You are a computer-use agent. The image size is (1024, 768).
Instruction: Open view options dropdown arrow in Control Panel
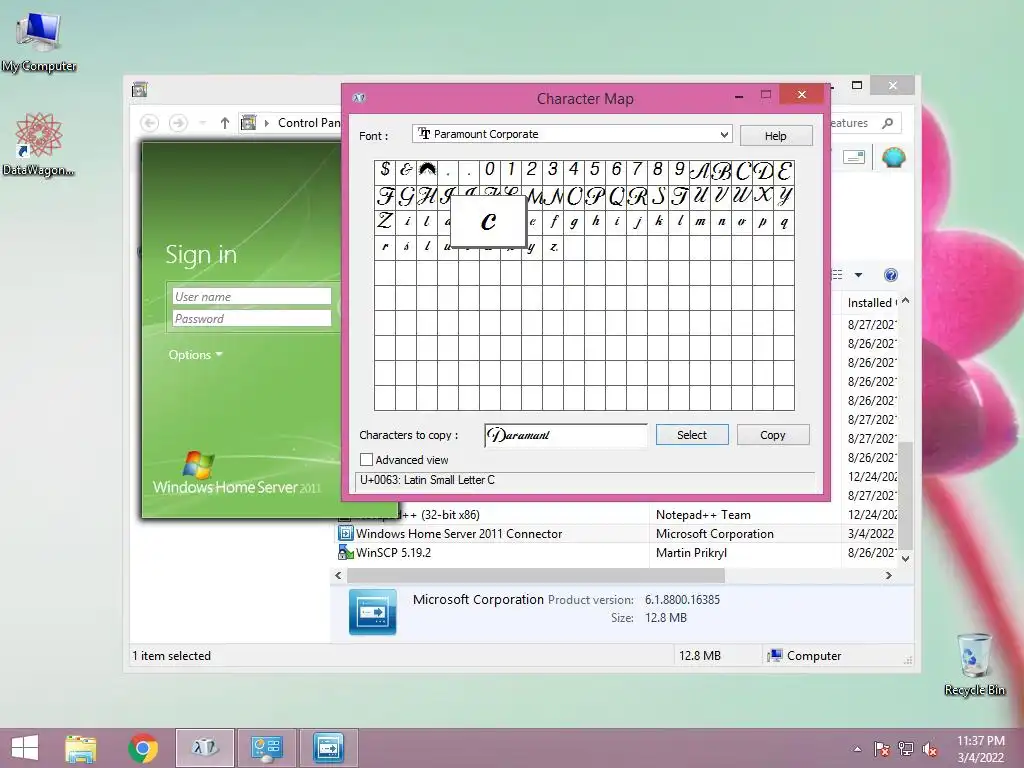858,275
